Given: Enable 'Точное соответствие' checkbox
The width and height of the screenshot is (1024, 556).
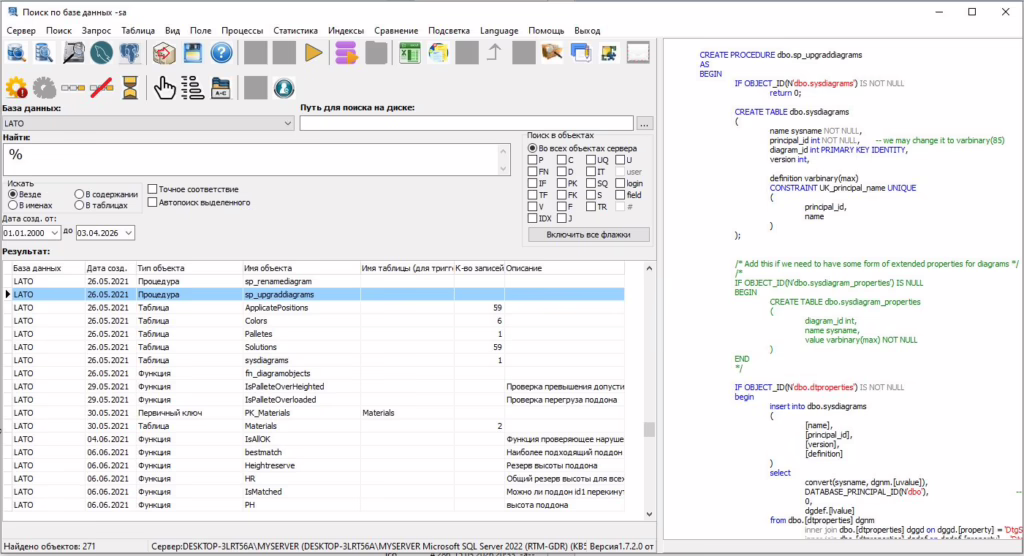Looking at the screenshot, I should click(152, 189).
